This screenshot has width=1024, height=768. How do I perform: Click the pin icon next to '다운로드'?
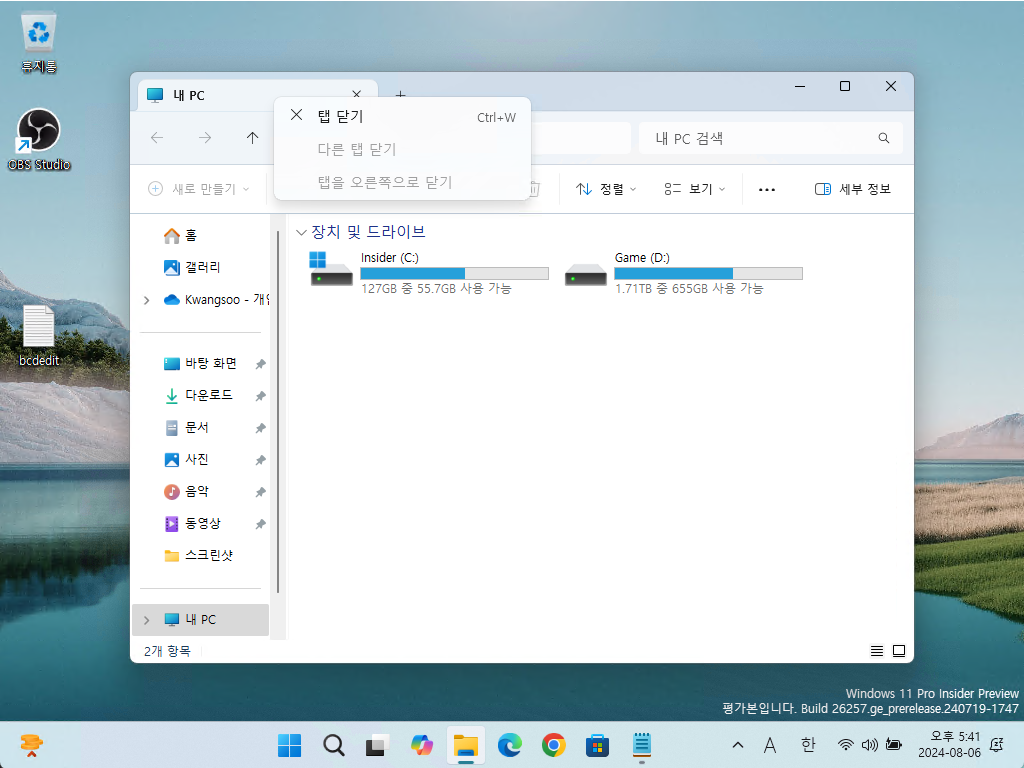[261, 396]
